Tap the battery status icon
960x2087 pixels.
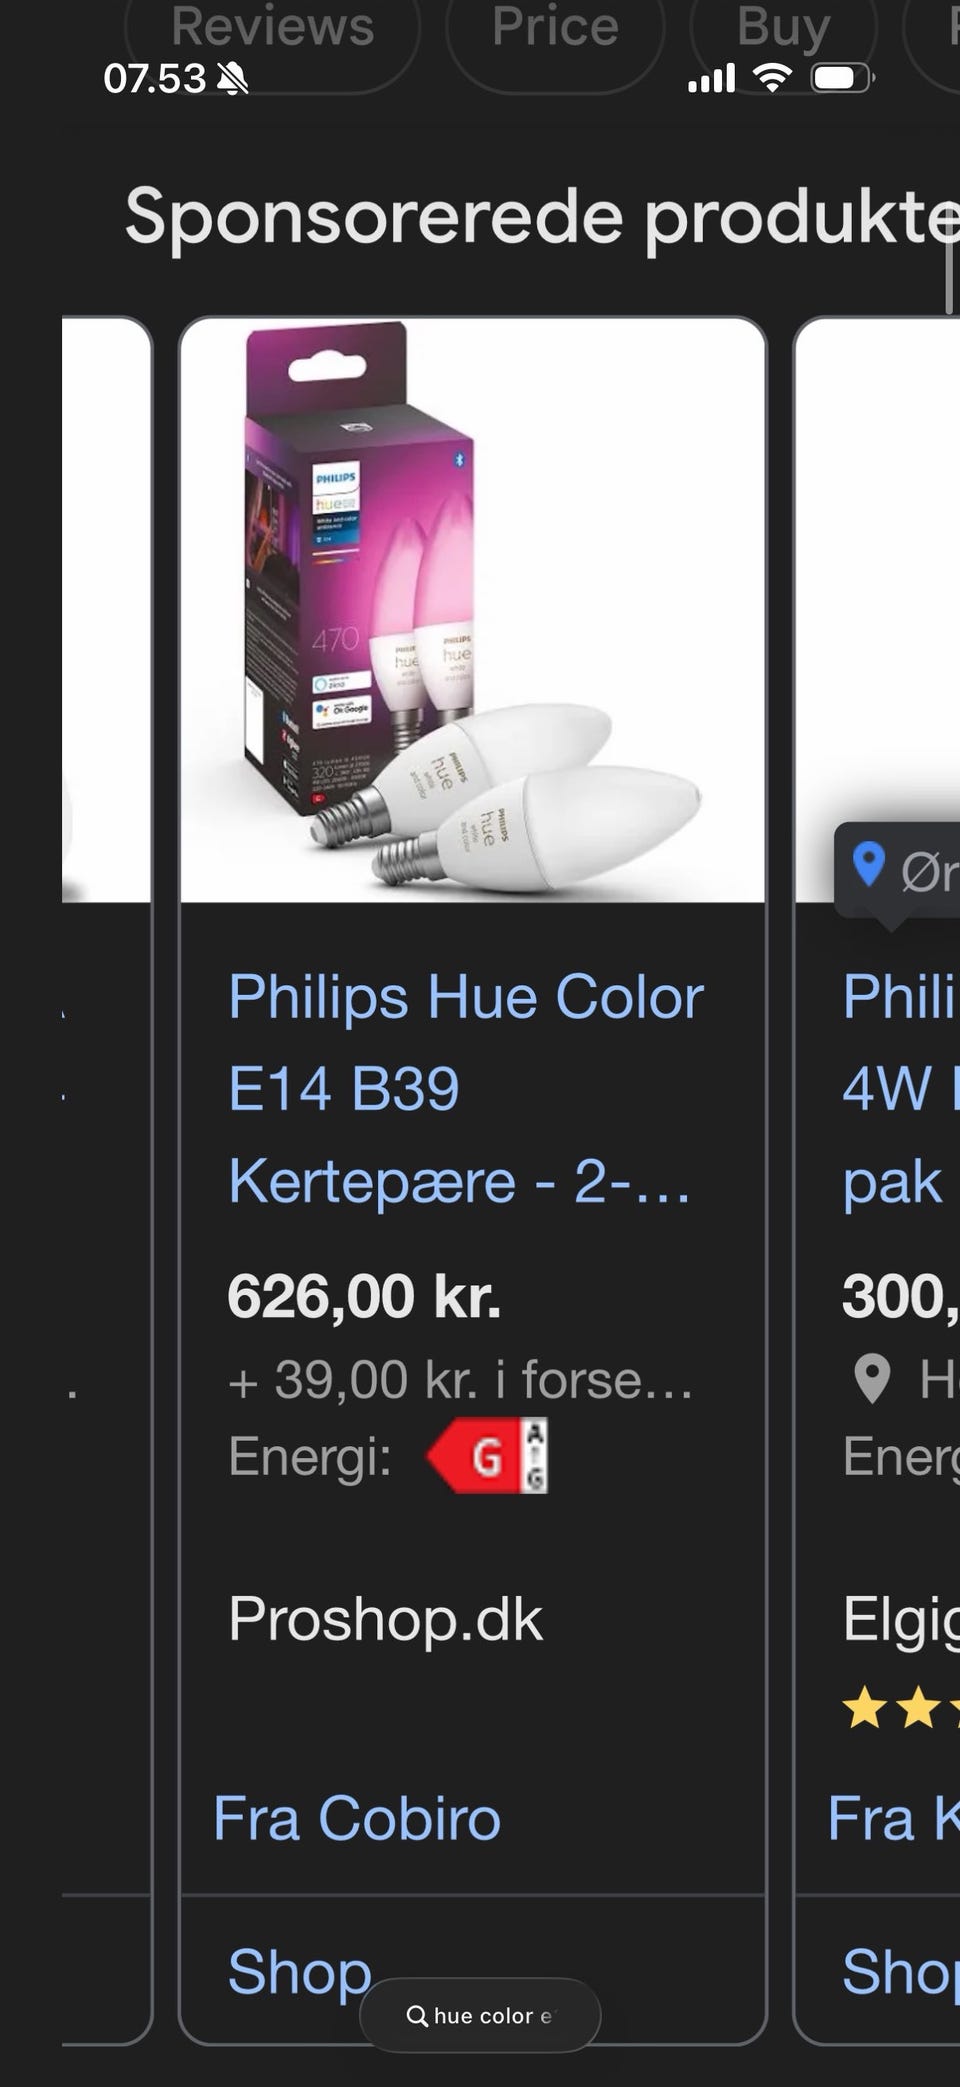pos(843,78)
